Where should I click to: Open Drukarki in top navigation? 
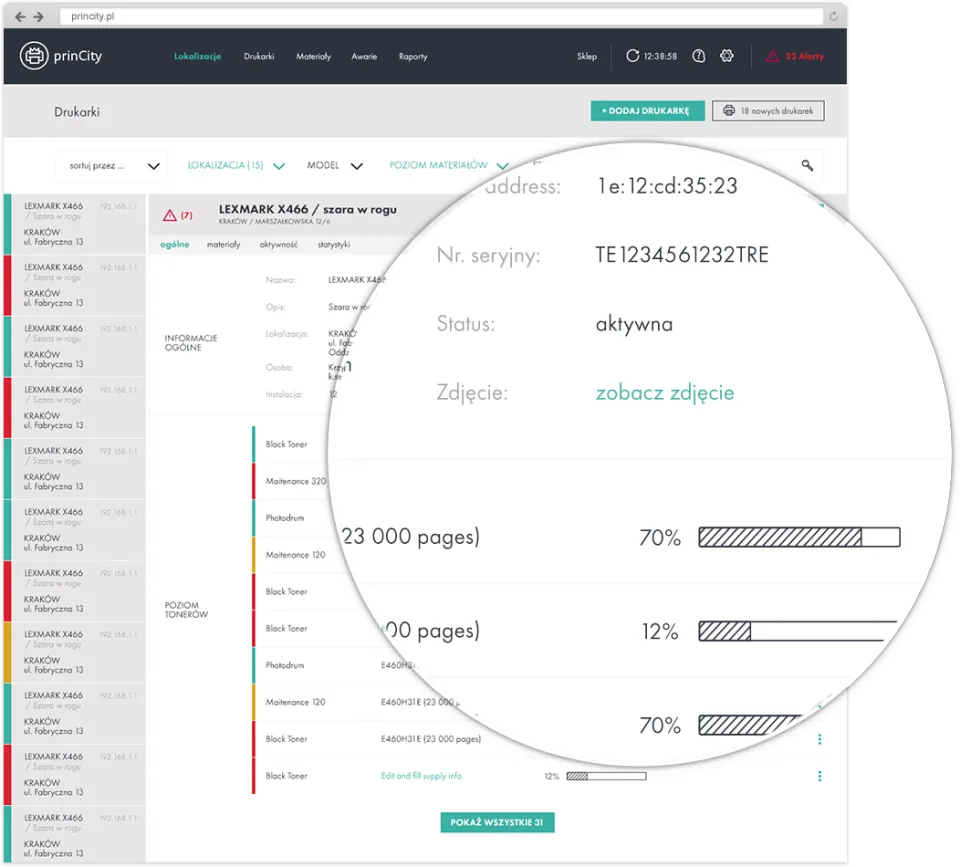coord(259,56)
